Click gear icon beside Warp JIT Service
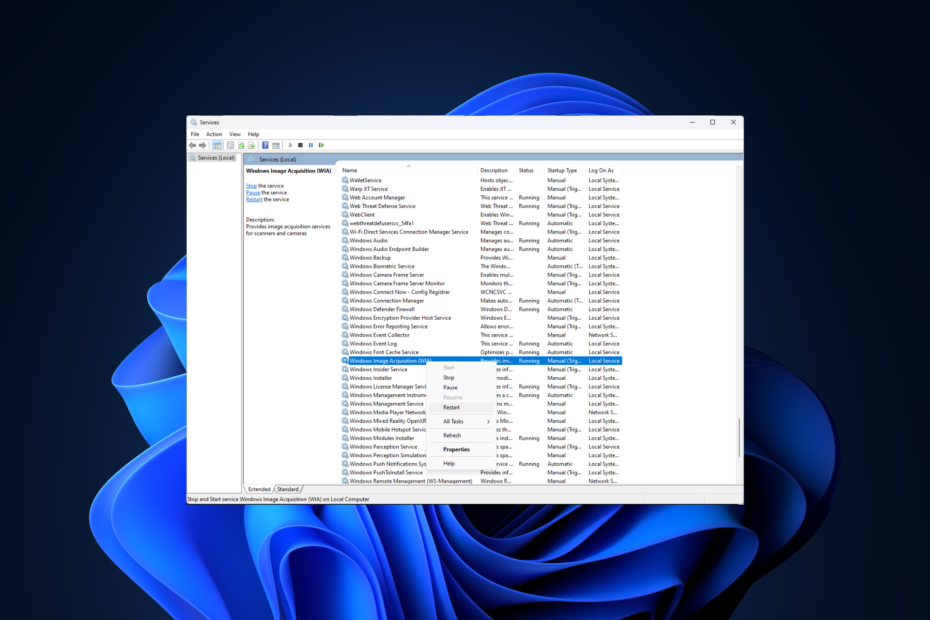Screen dimensions: 930x620 pyautogui.click(x=345, y=189)
